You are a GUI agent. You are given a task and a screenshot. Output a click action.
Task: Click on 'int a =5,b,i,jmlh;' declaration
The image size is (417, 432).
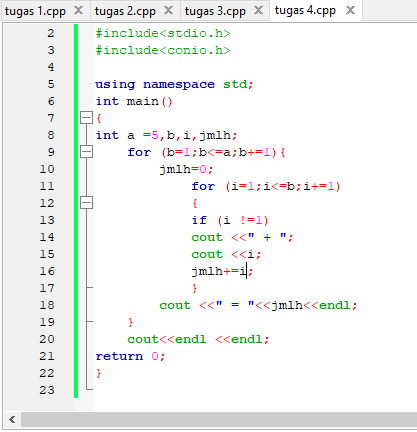[166, 135]
